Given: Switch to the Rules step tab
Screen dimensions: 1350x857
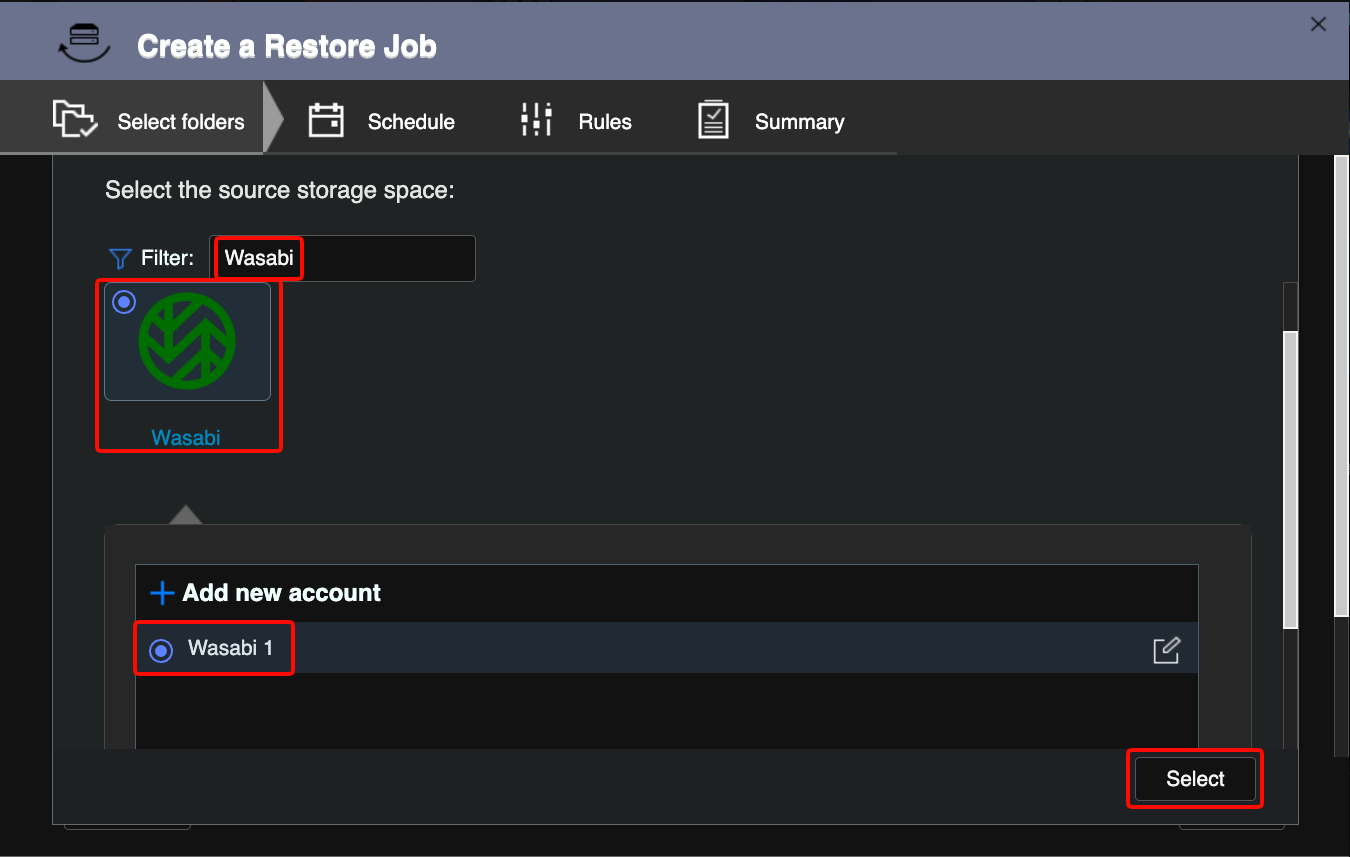Looking at the screenshot, I should coord(577,121).
